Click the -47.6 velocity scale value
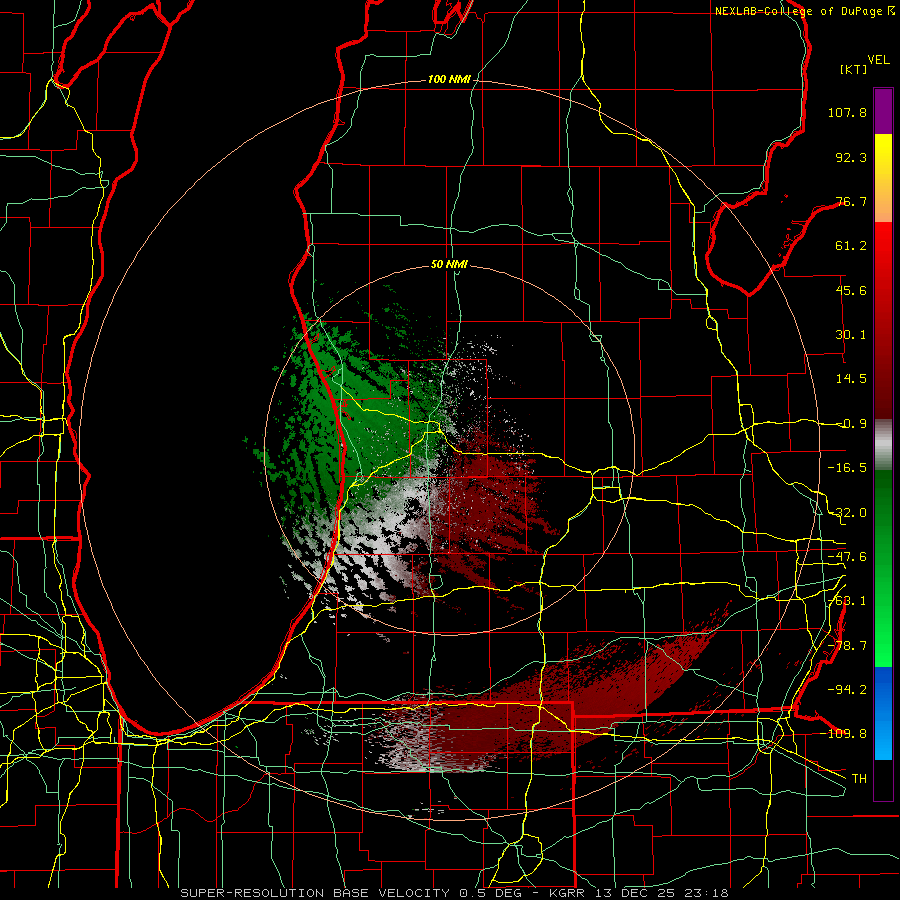Screen dimensions: 900x900 point(847,557)
